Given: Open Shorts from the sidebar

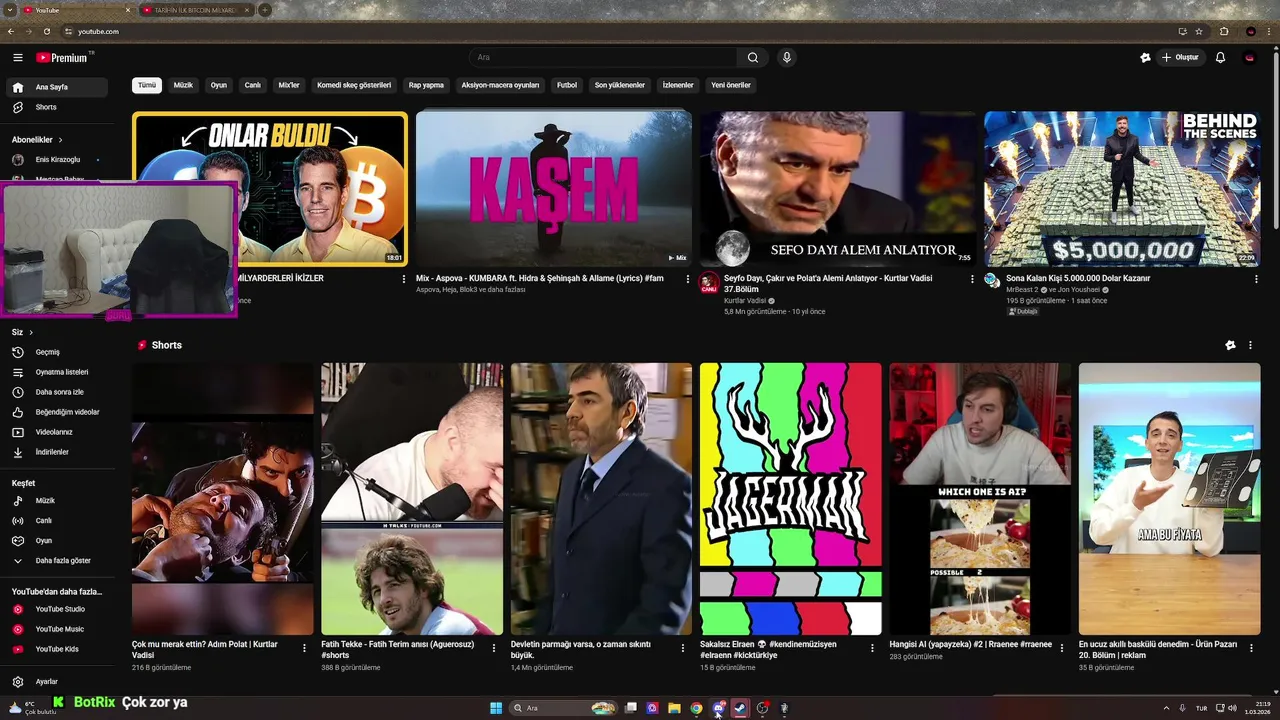Looking at the screenshot, I should [56, 107].
